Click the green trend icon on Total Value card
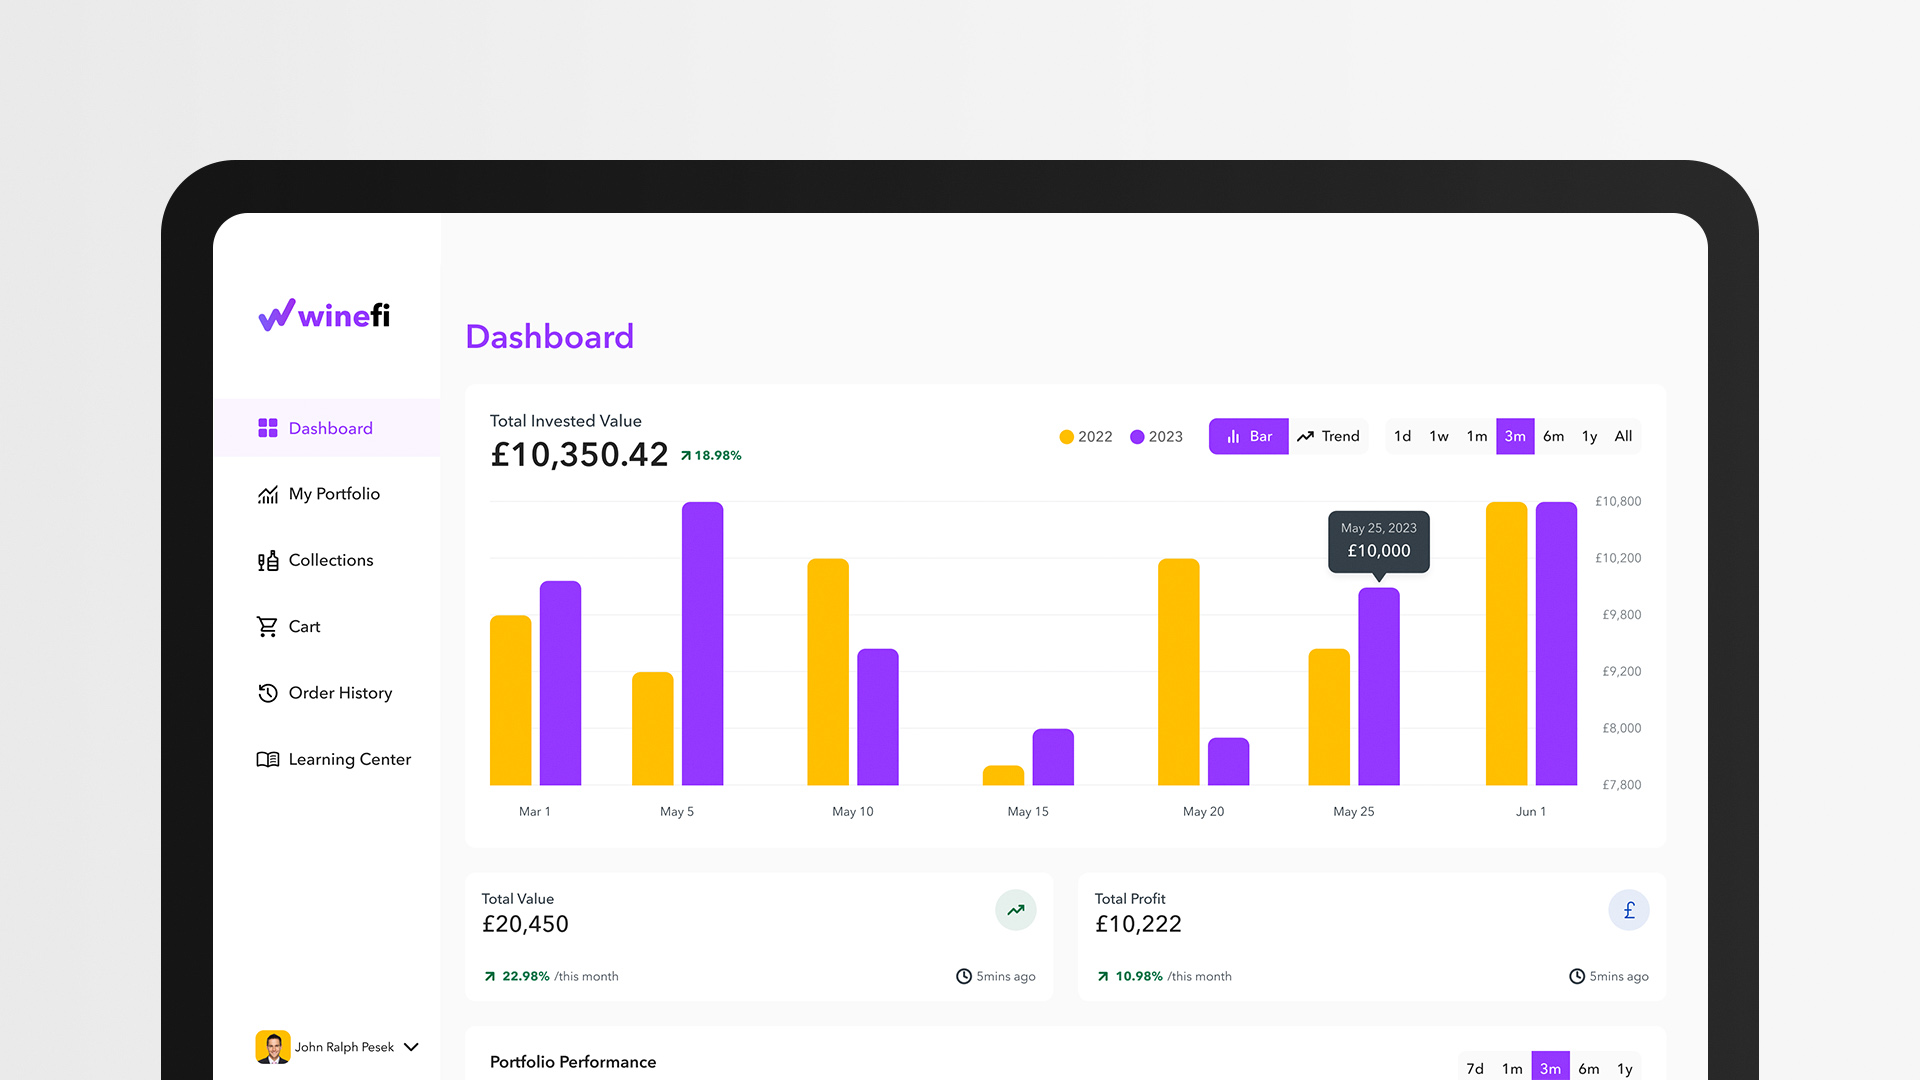The width and height of the screenshot is (1920, 1080). pyautogui.click(x=1015, y=910)
